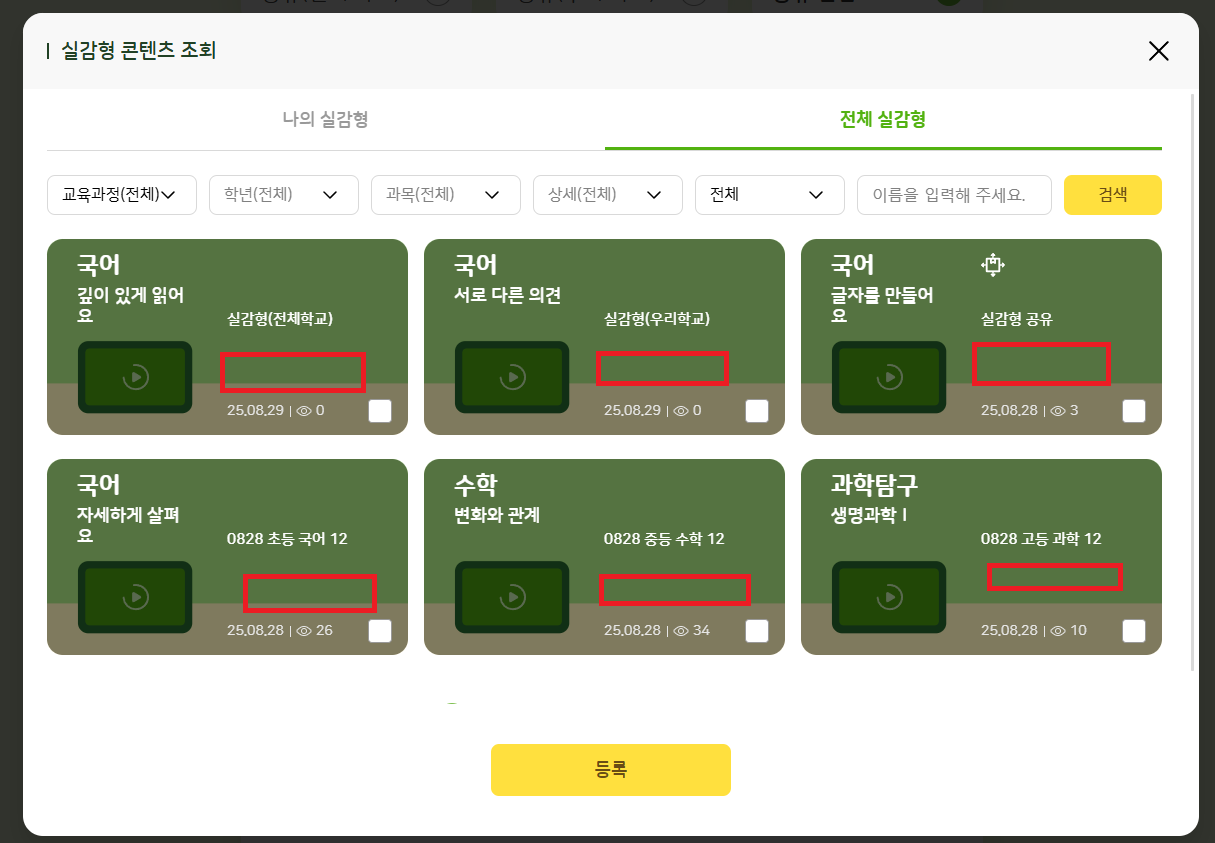Play the 깊이 있게 읽어요 content video
This screenshot has width=1215, height=843.
coord(135,377)
